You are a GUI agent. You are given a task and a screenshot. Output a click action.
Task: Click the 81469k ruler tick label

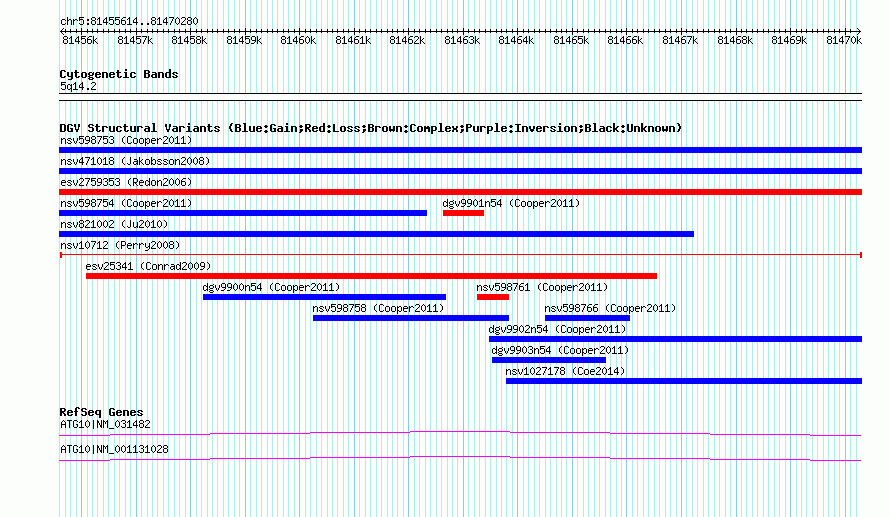click(789, 40)
